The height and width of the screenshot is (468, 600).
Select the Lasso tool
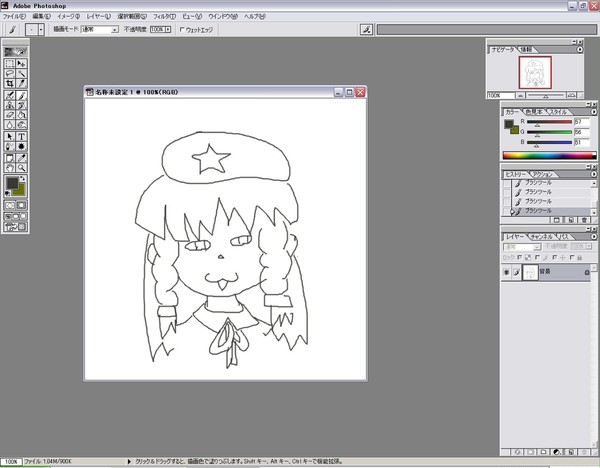click(x=10, y=73)
